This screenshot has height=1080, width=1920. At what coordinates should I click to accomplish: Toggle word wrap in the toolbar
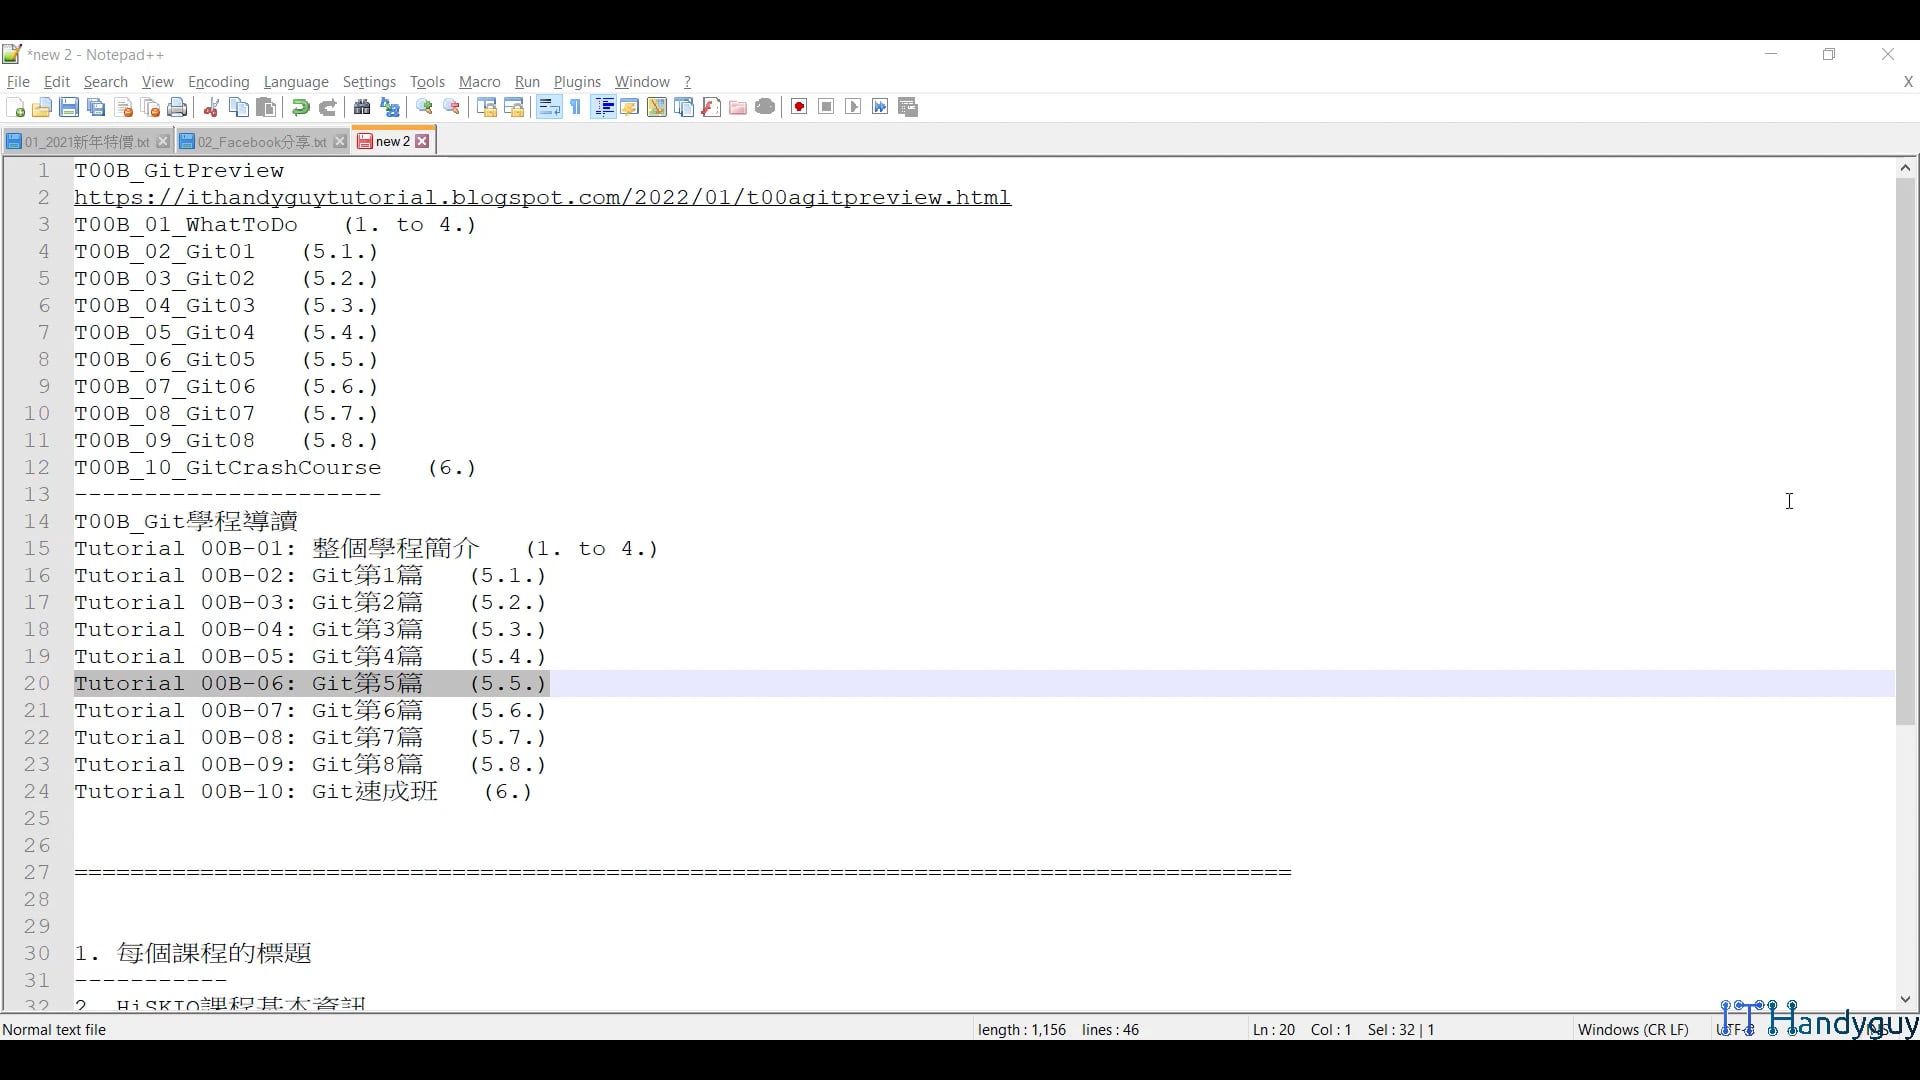click(548, 107)
